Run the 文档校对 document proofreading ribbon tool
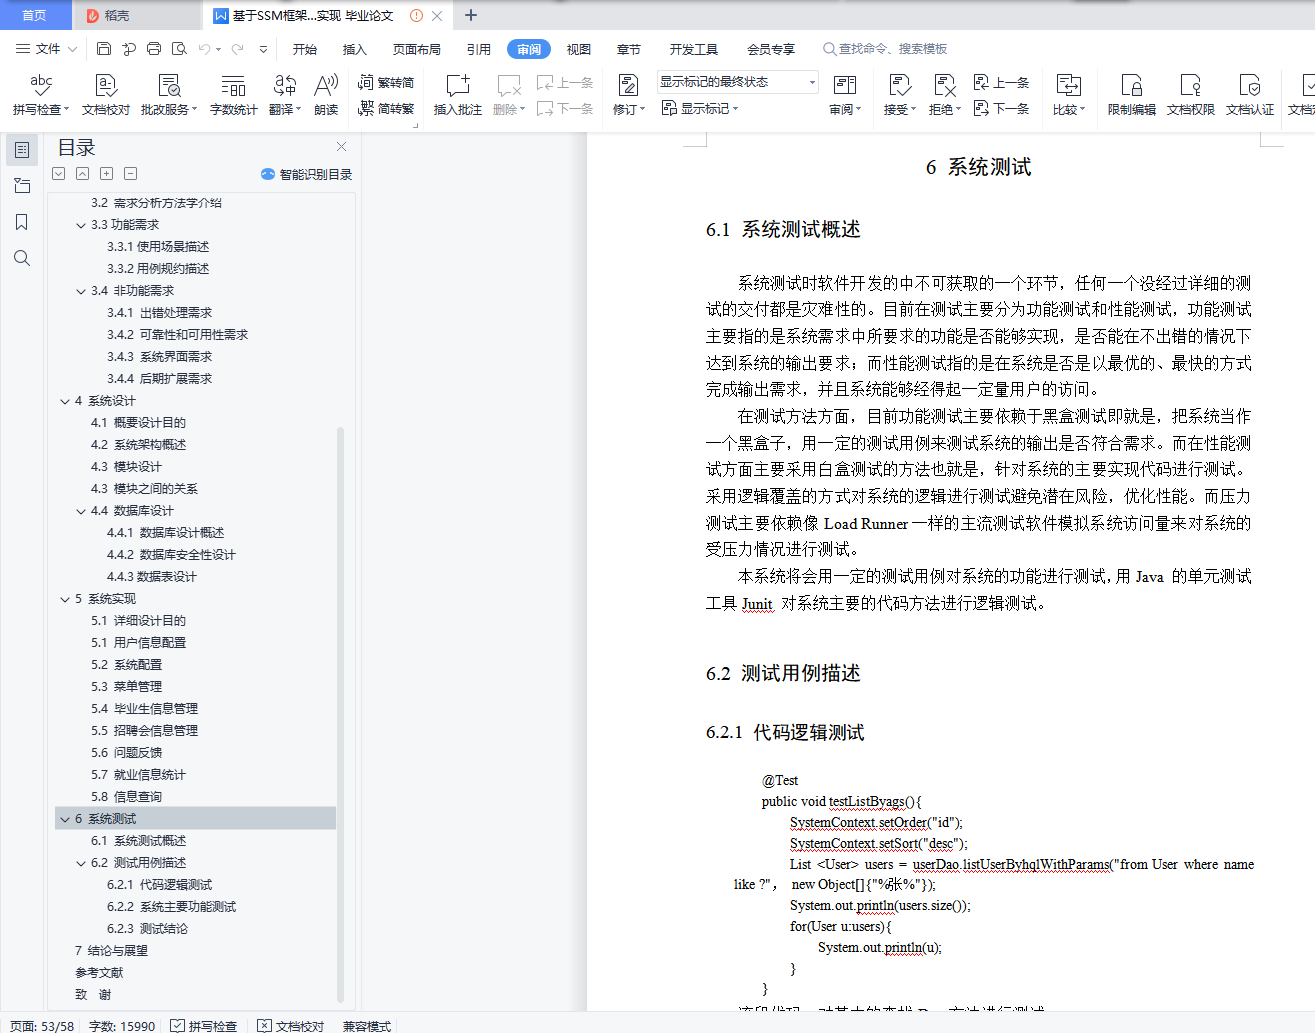 coord(106,95)
